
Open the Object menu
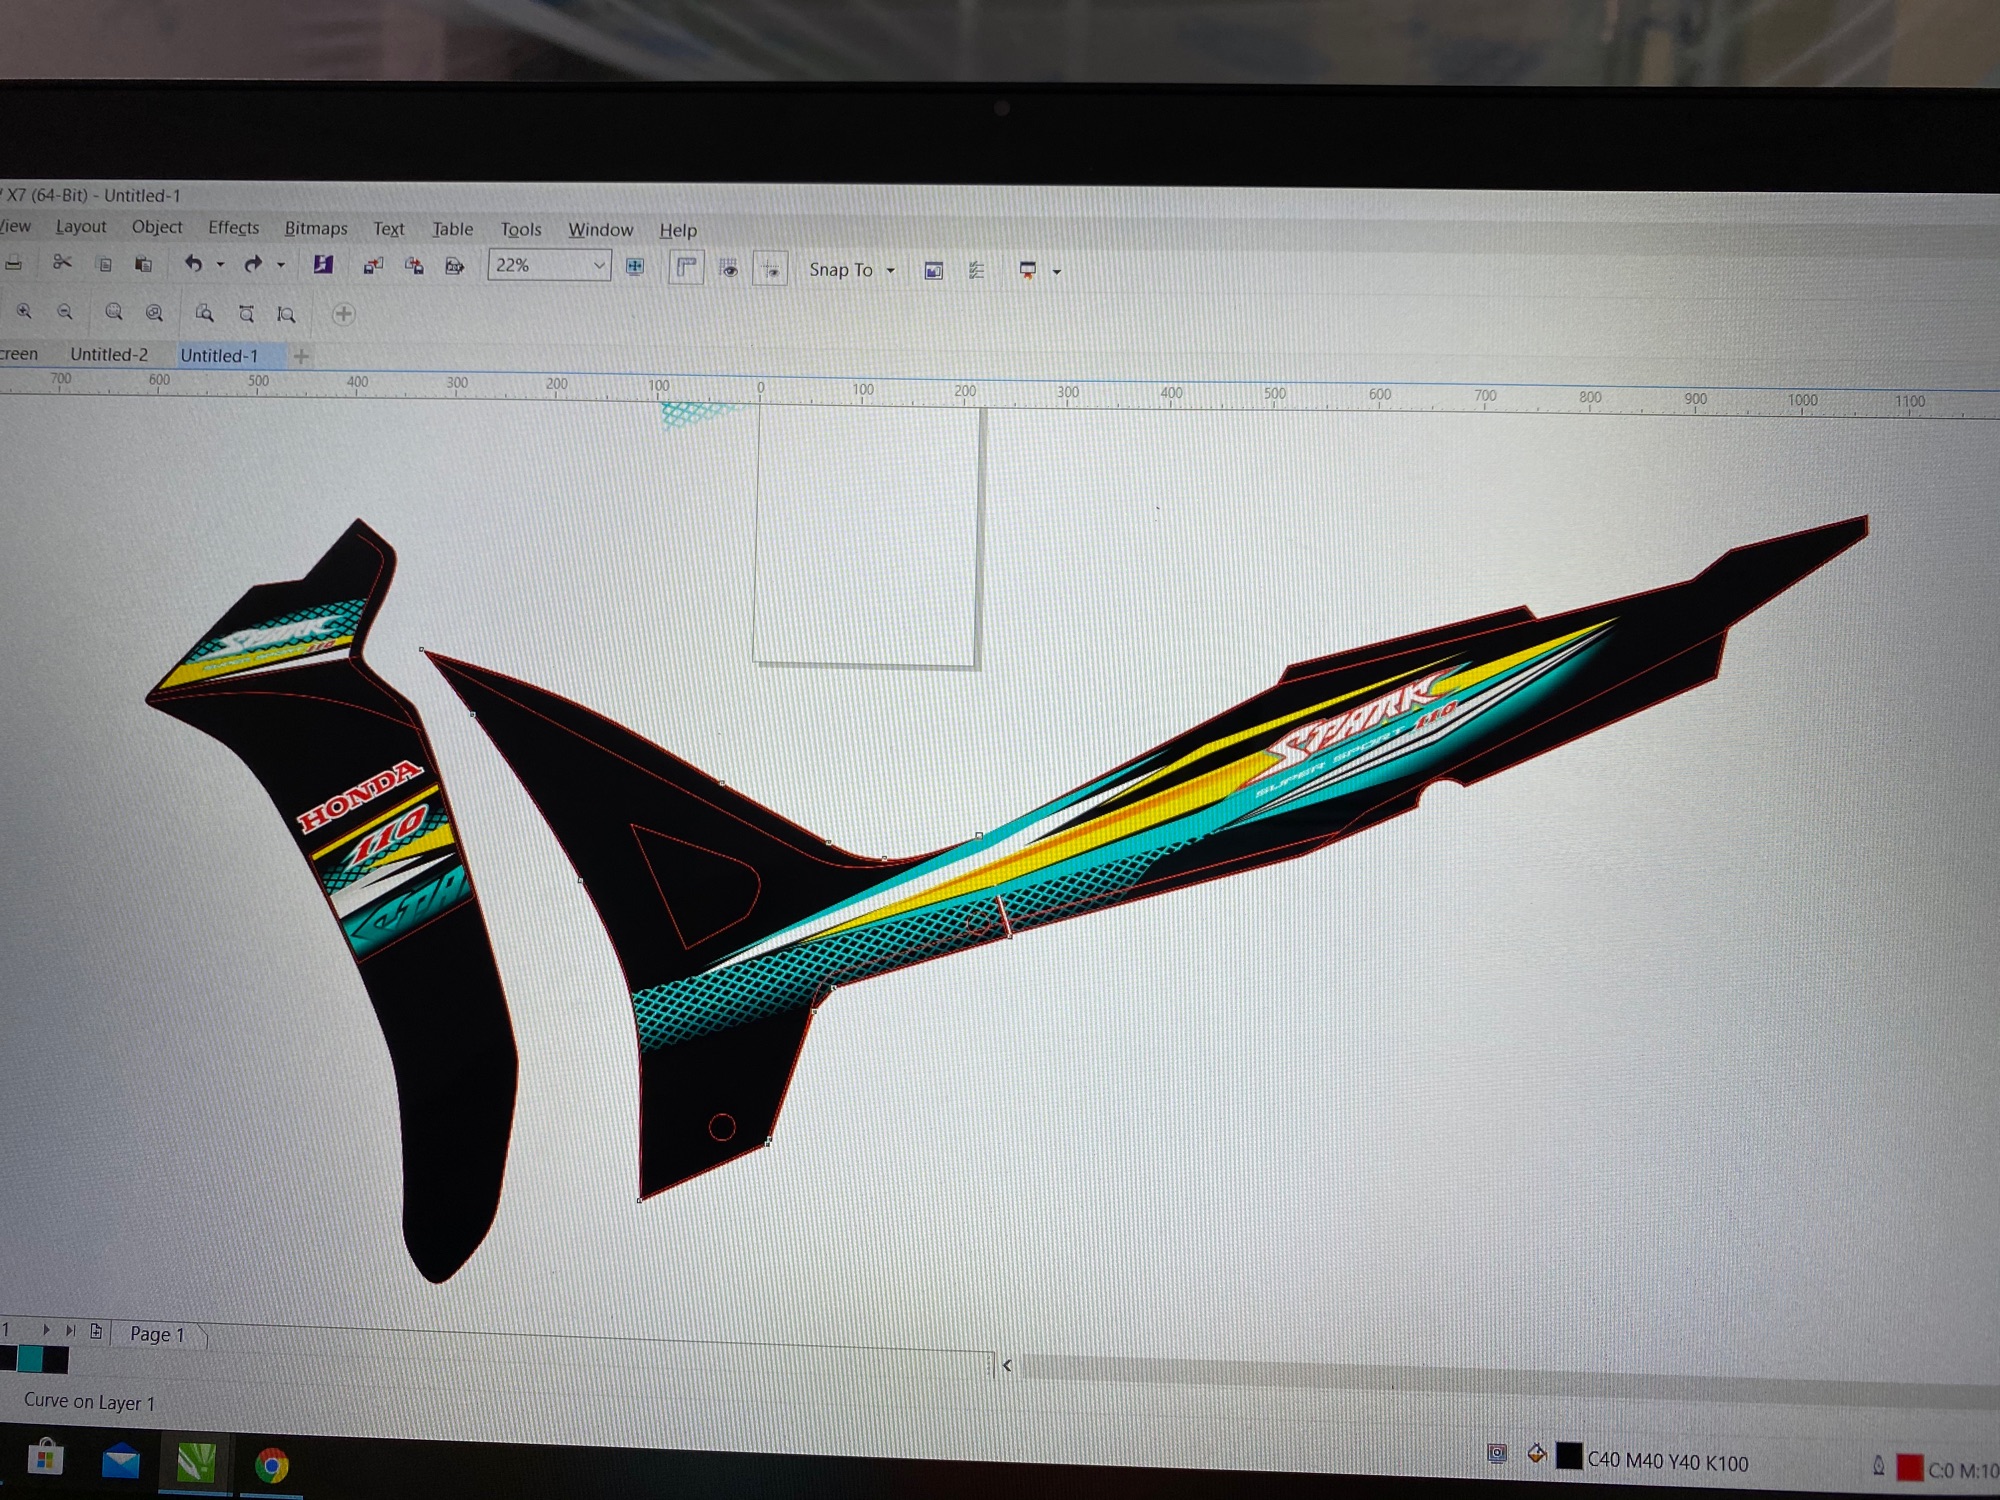tap(157, 227)
